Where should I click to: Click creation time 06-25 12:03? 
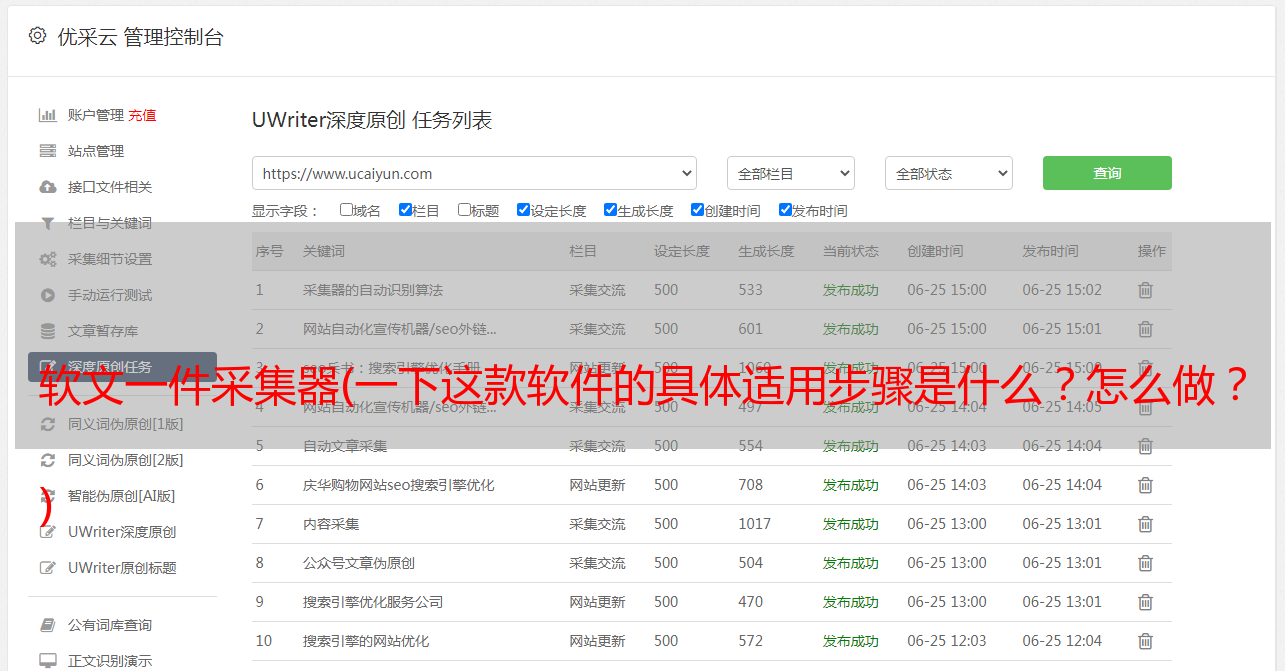[947, 641]
